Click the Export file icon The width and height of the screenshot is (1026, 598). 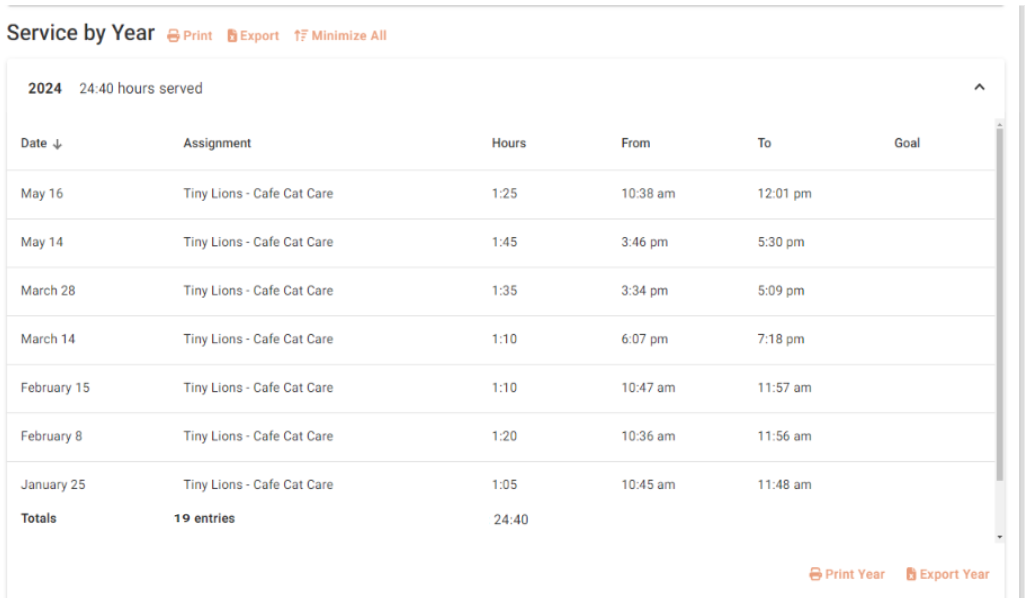(232, 36)
